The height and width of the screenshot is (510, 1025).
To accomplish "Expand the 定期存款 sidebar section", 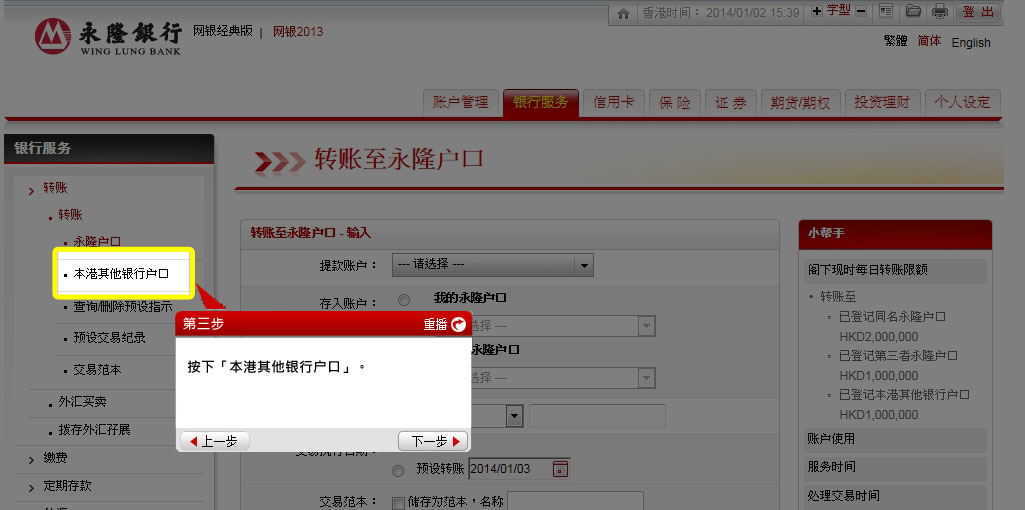I will (x=67, y=486).
